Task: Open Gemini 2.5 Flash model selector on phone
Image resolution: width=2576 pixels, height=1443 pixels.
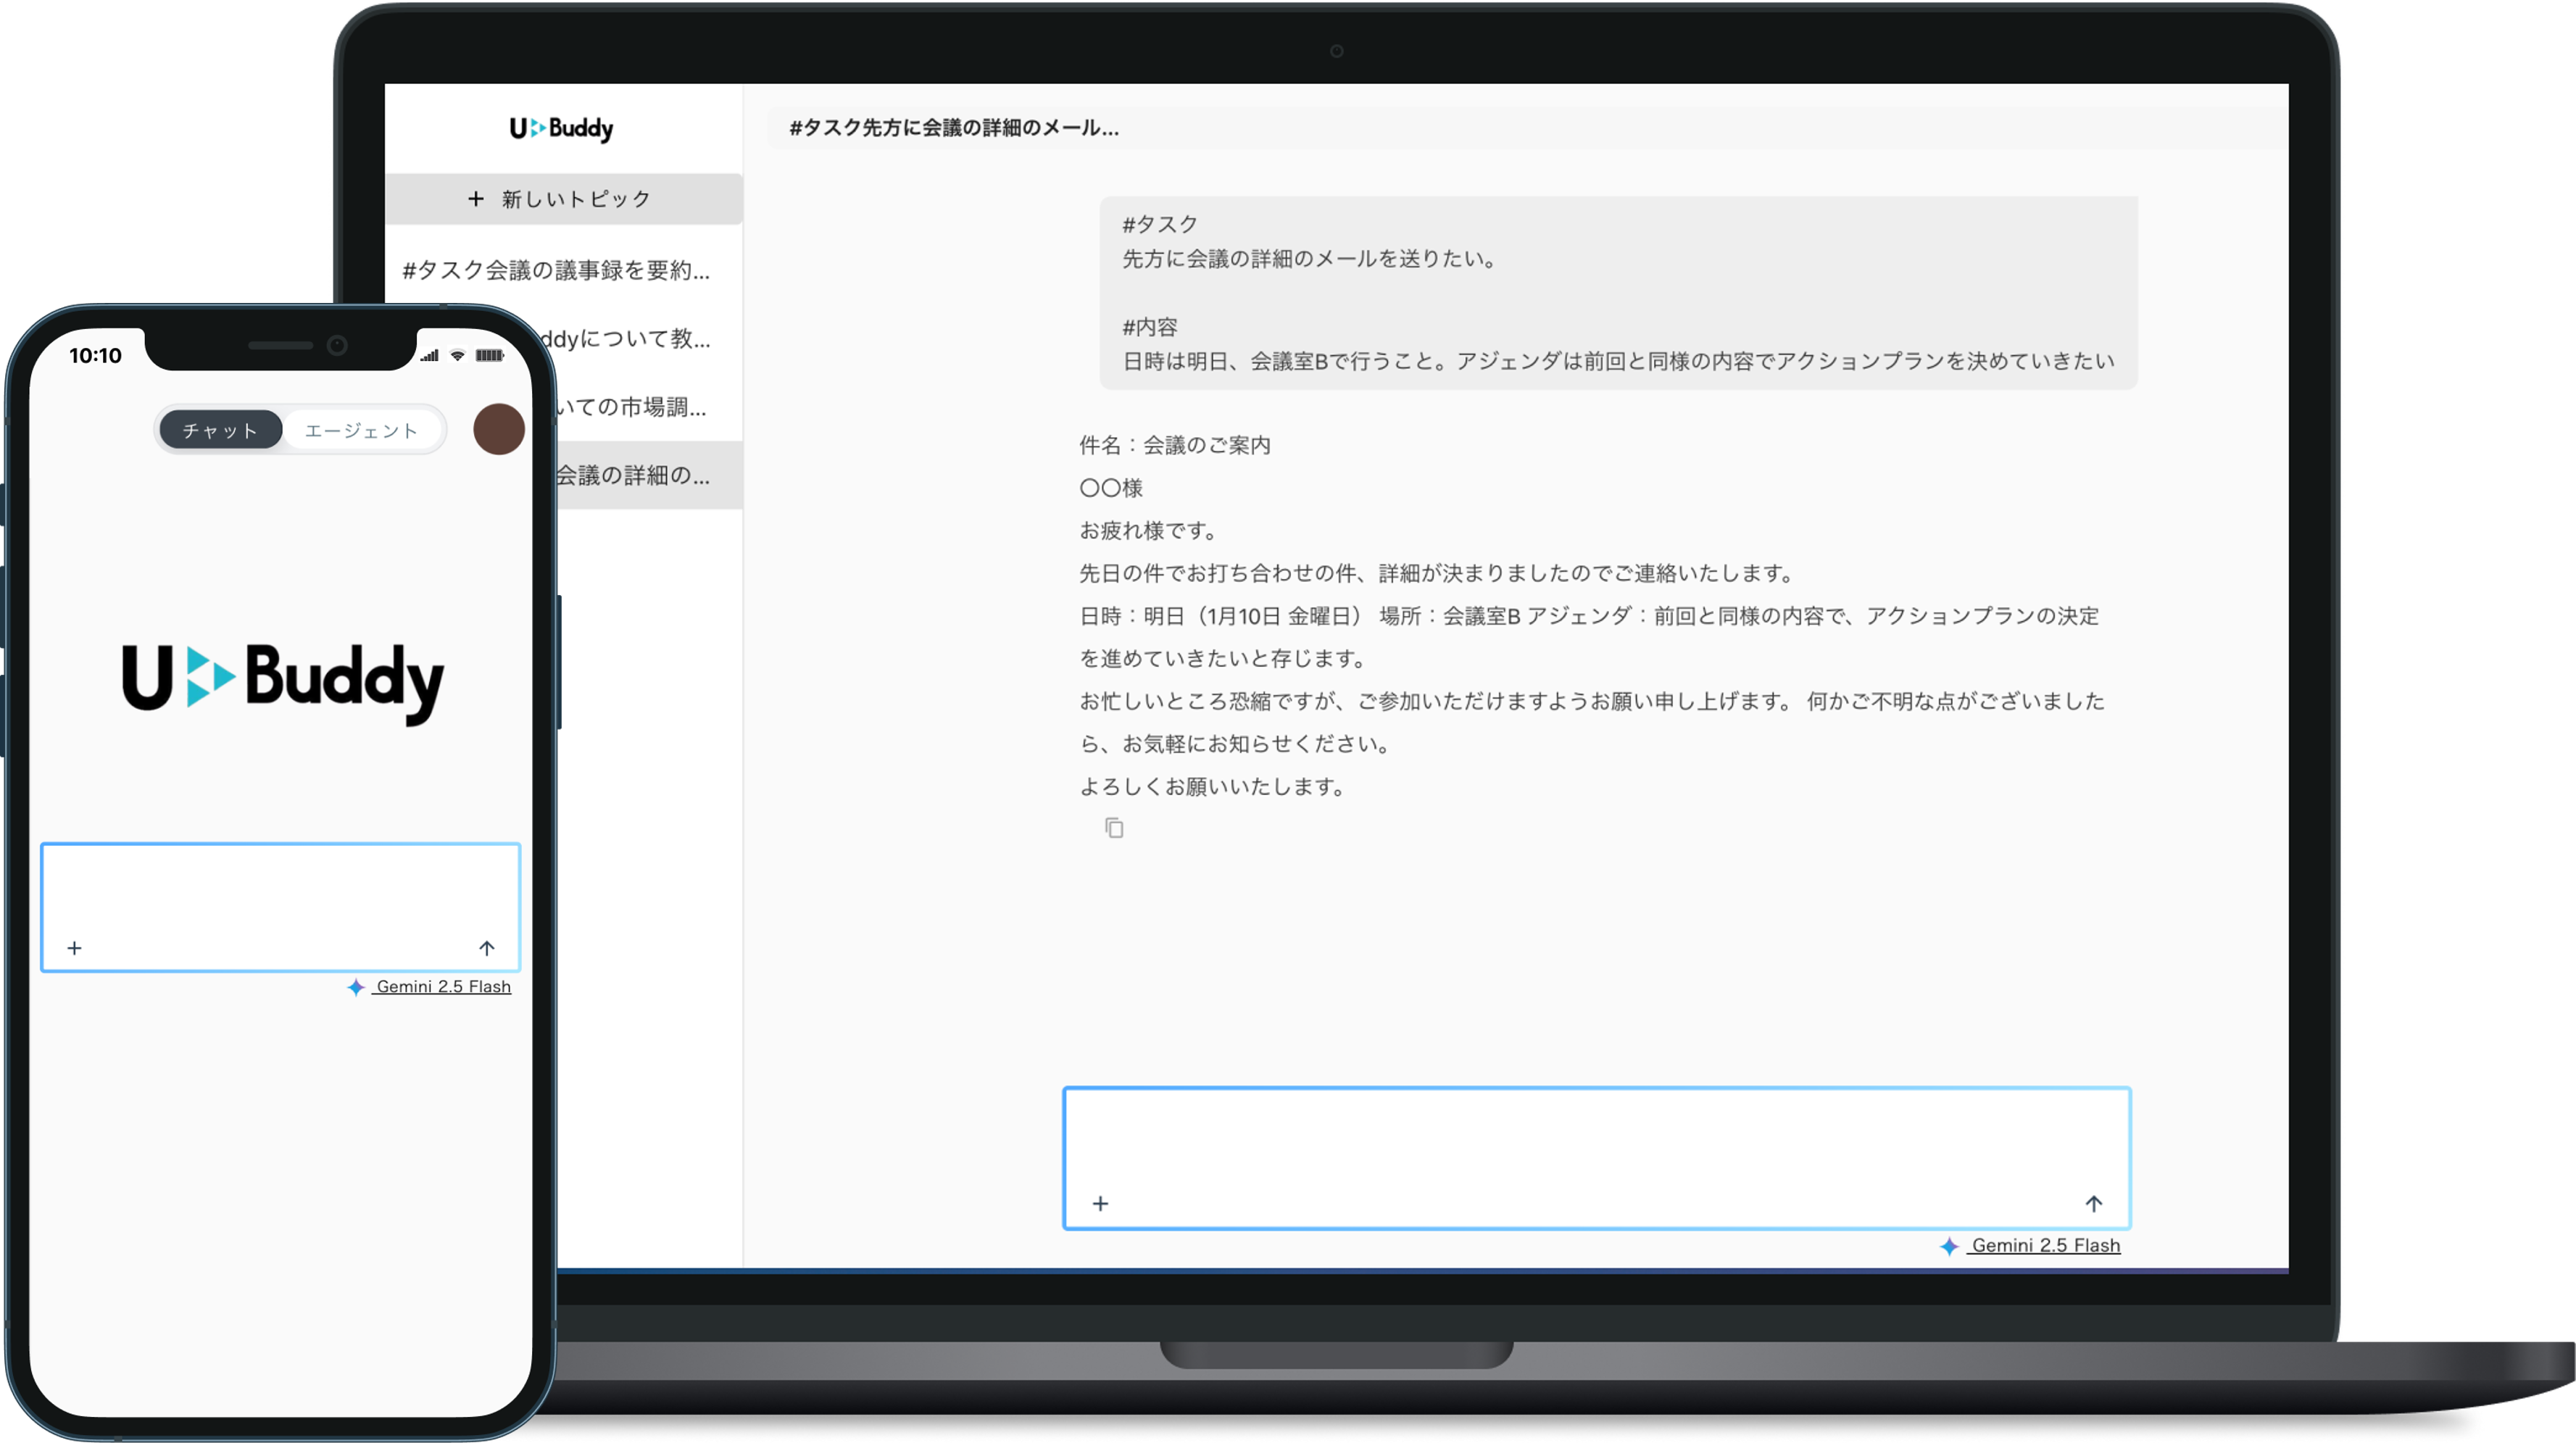Action: [442, 987]
